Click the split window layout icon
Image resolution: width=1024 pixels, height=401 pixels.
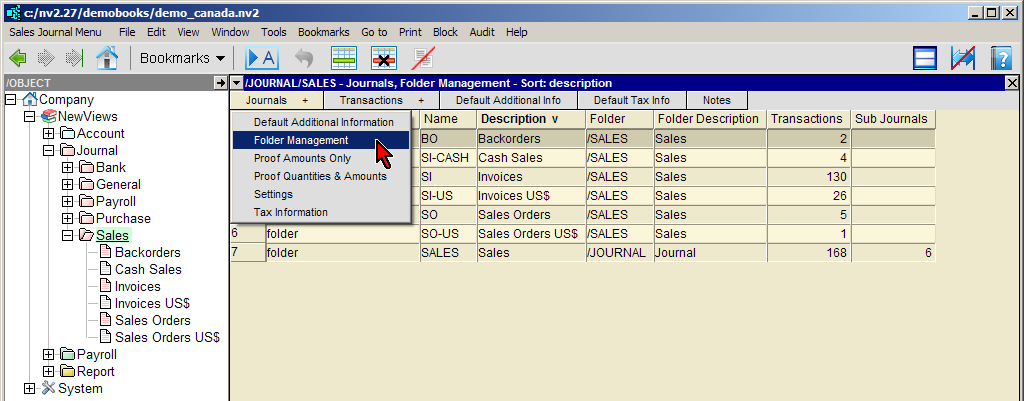(x=925, y=58)
